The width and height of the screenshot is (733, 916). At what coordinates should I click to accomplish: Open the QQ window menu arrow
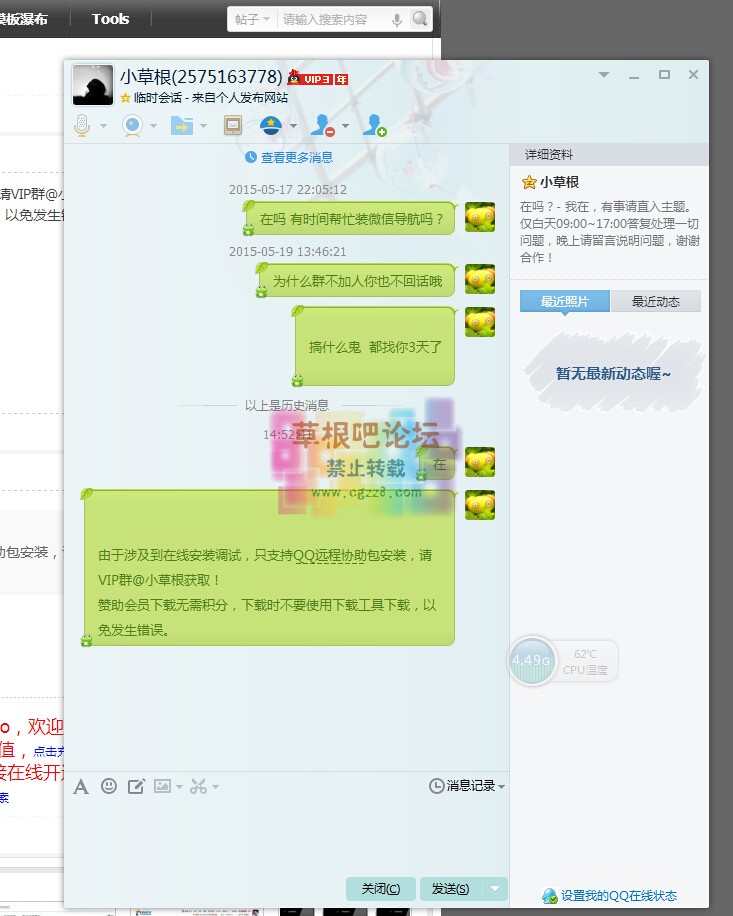pos(604,75)
